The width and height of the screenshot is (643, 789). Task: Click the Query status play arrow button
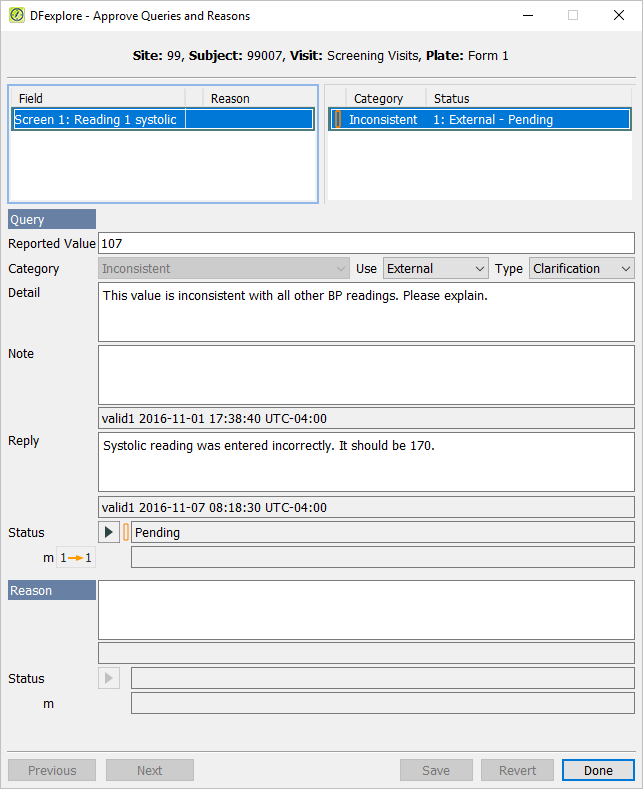coord(109,532)
